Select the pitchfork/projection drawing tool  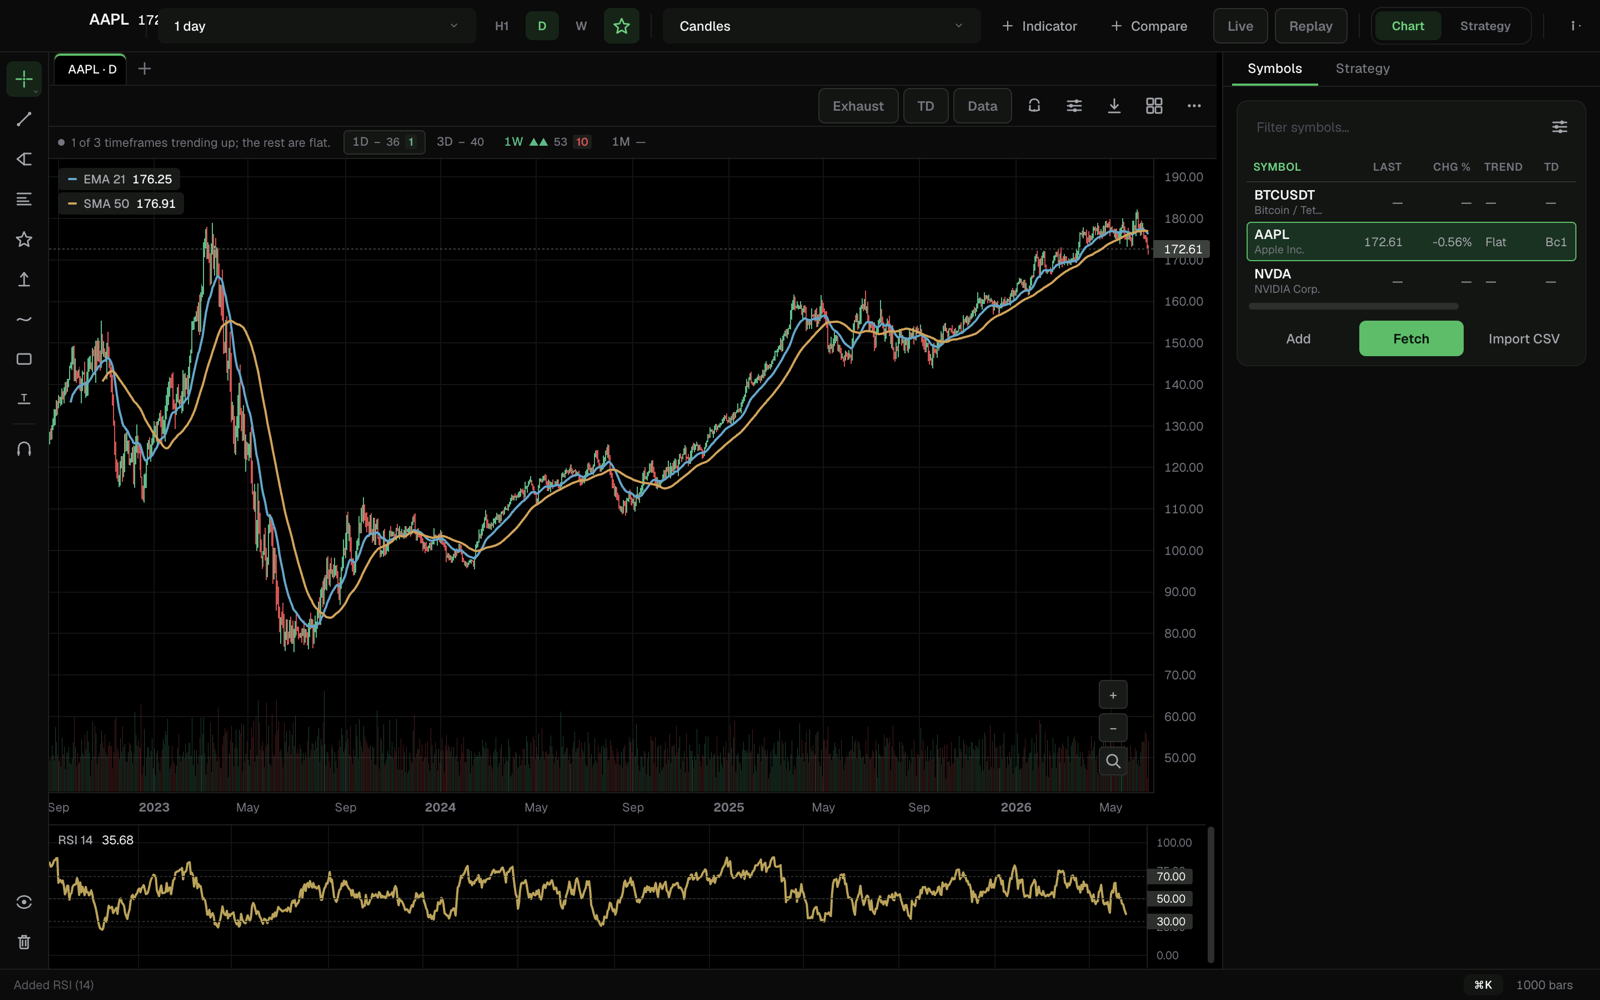24,159
